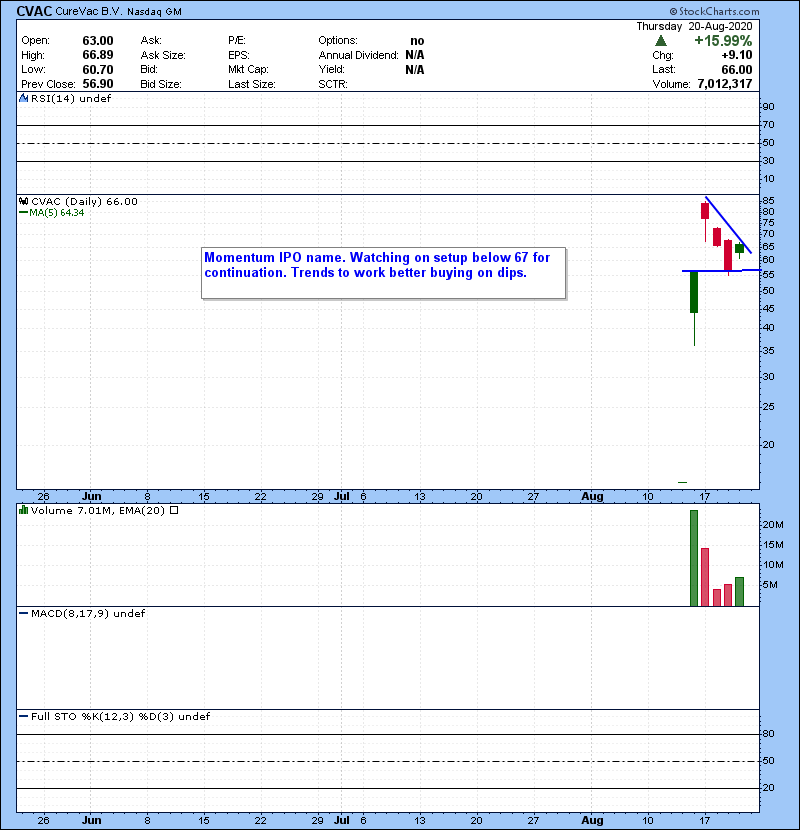Click the Open value 63.00
The image size is (800, 830).
tap(98, 41)
